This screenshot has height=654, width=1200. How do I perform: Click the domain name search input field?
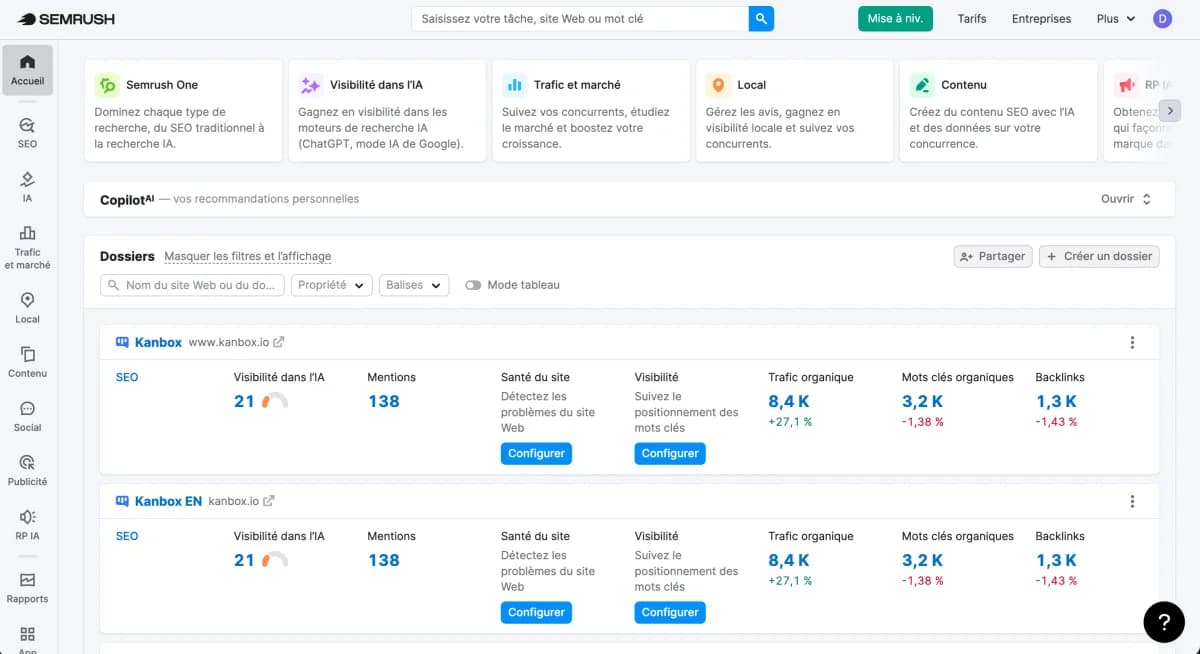click(x=191, y=284)
